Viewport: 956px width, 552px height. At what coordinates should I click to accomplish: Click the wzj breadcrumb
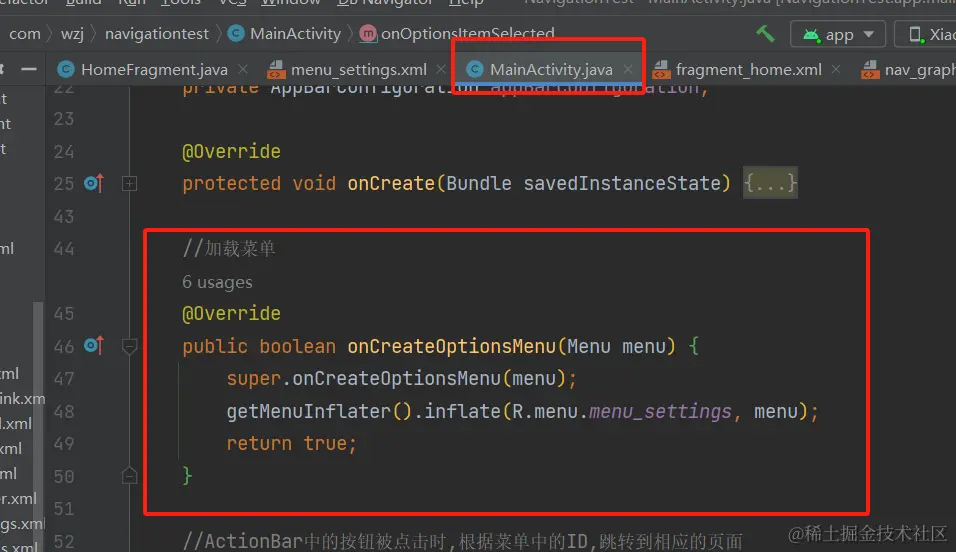pos(72,34)
